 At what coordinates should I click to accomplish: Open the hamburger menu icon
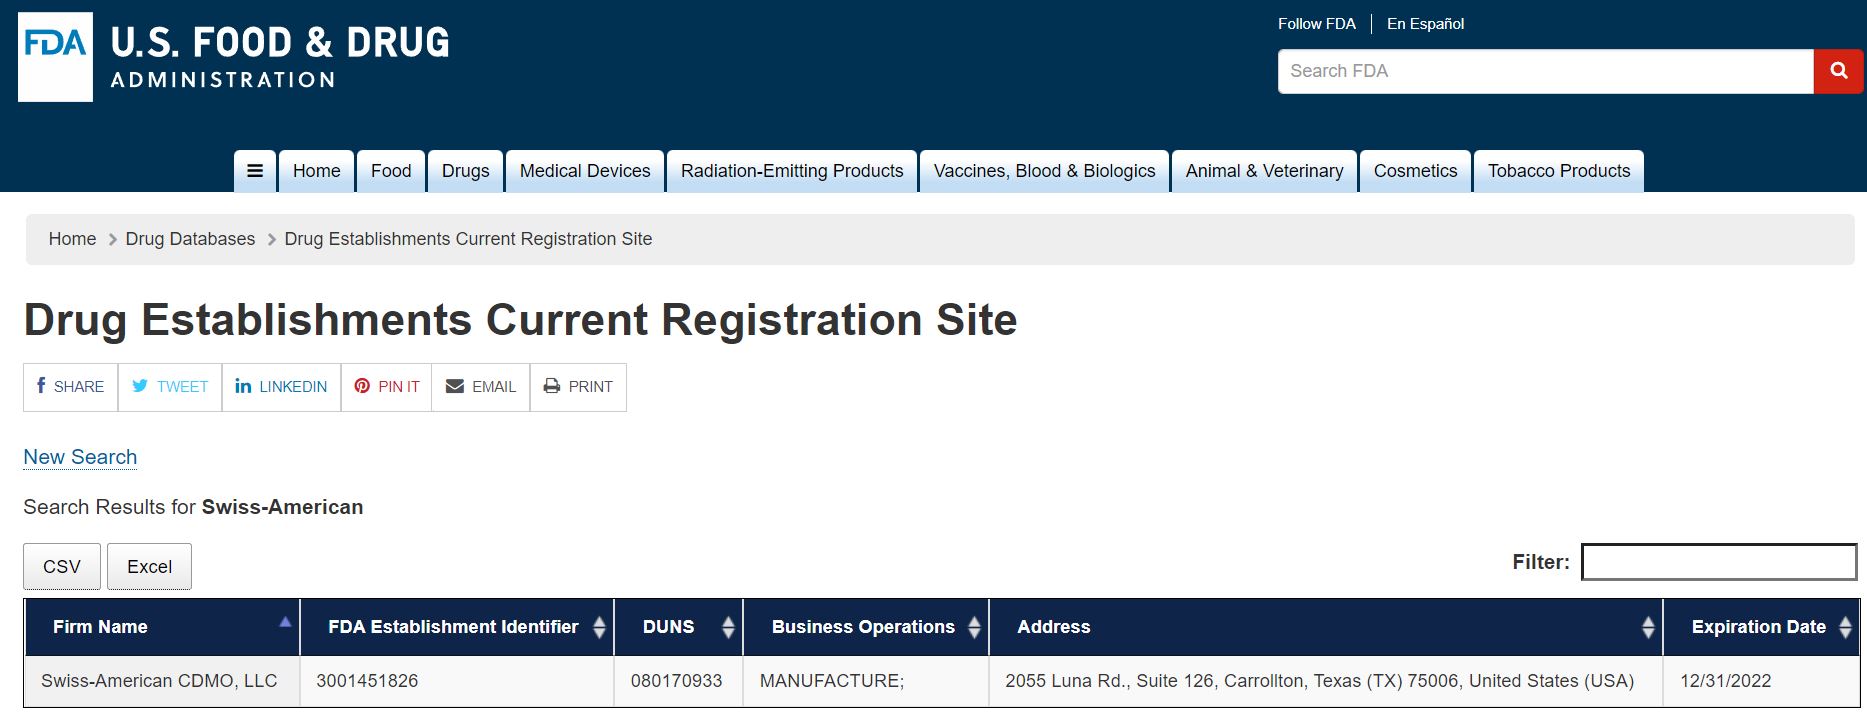tap(255, 171)
